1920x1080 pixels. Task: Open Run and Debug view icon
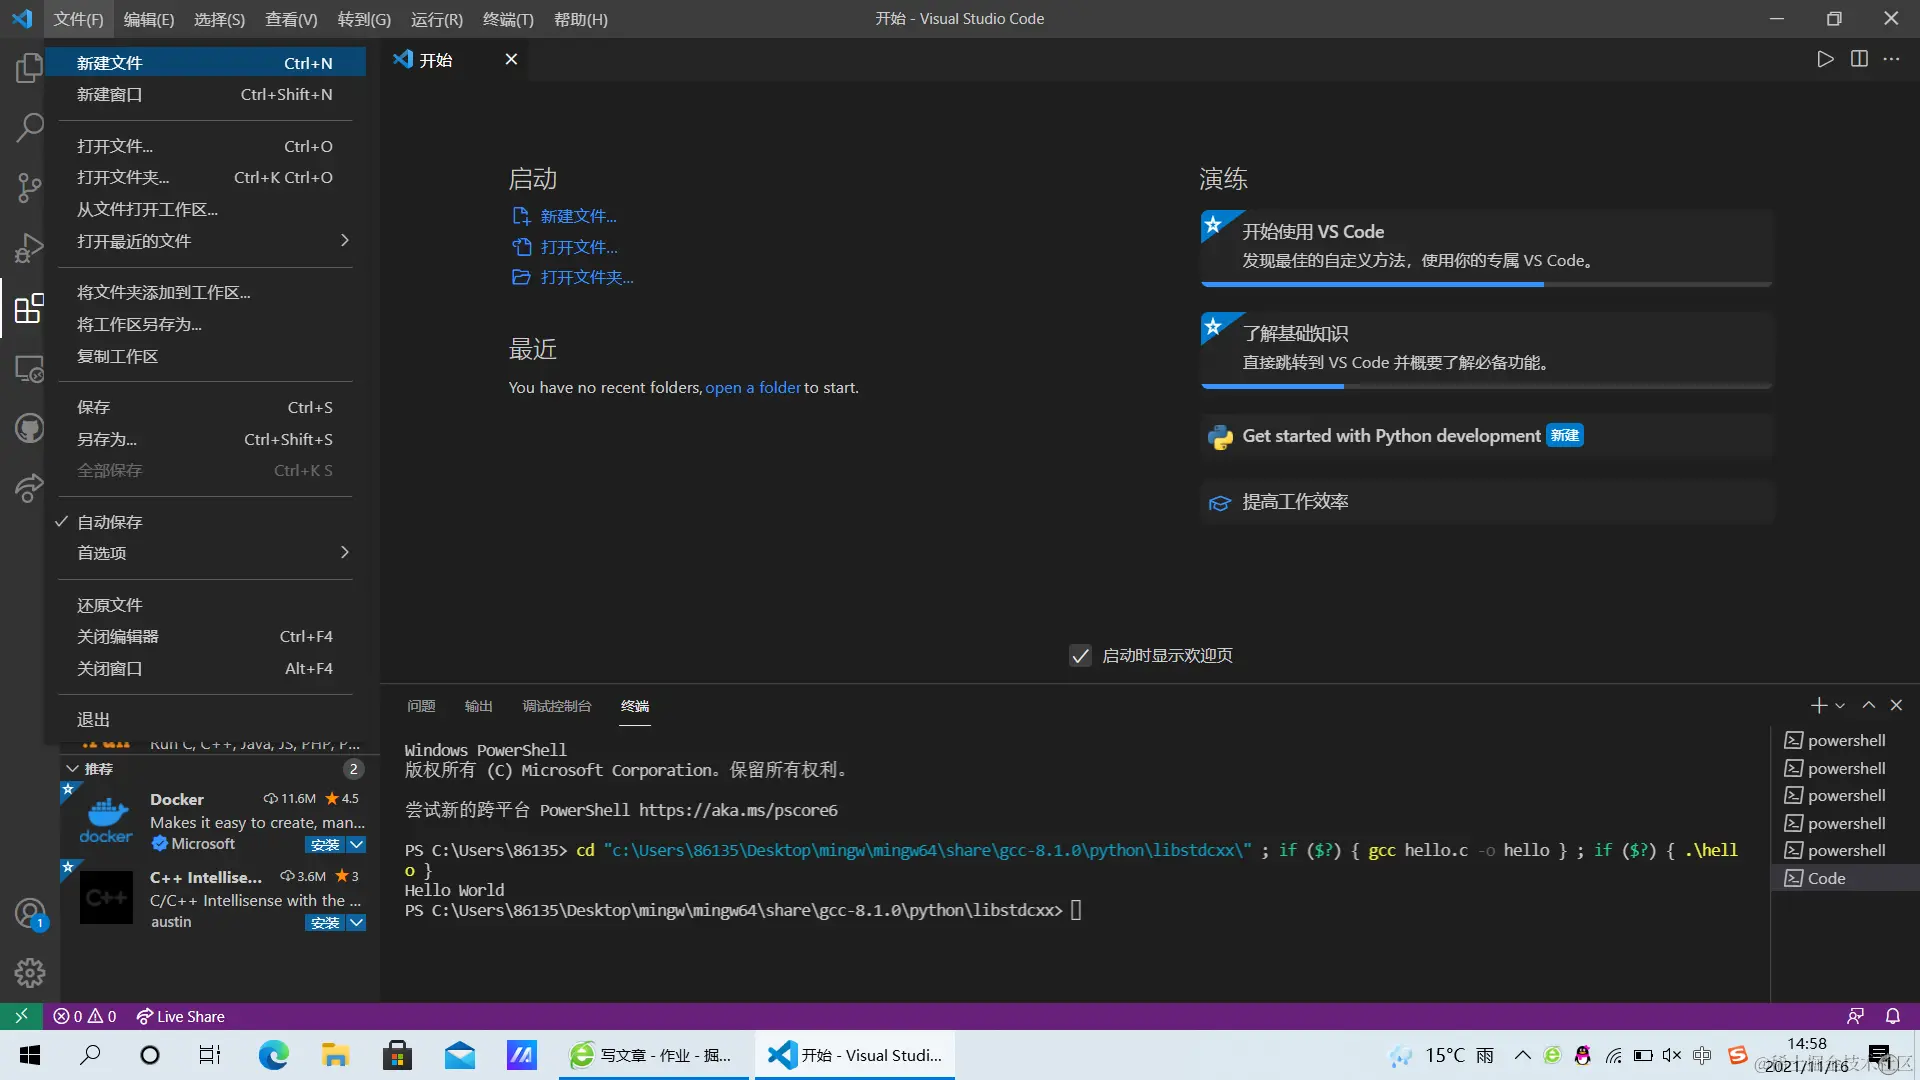click(x=29, y=248)
